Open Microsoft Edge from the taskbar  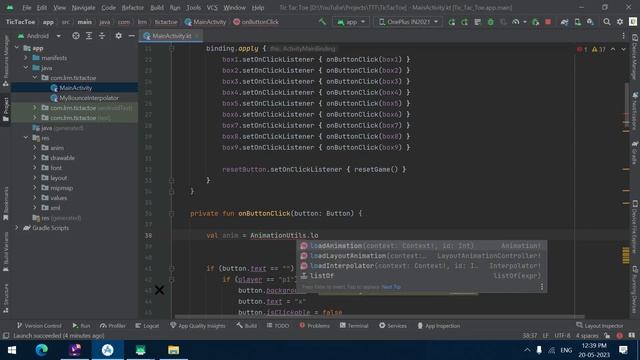pyautogui.click(x=42, y=350)
